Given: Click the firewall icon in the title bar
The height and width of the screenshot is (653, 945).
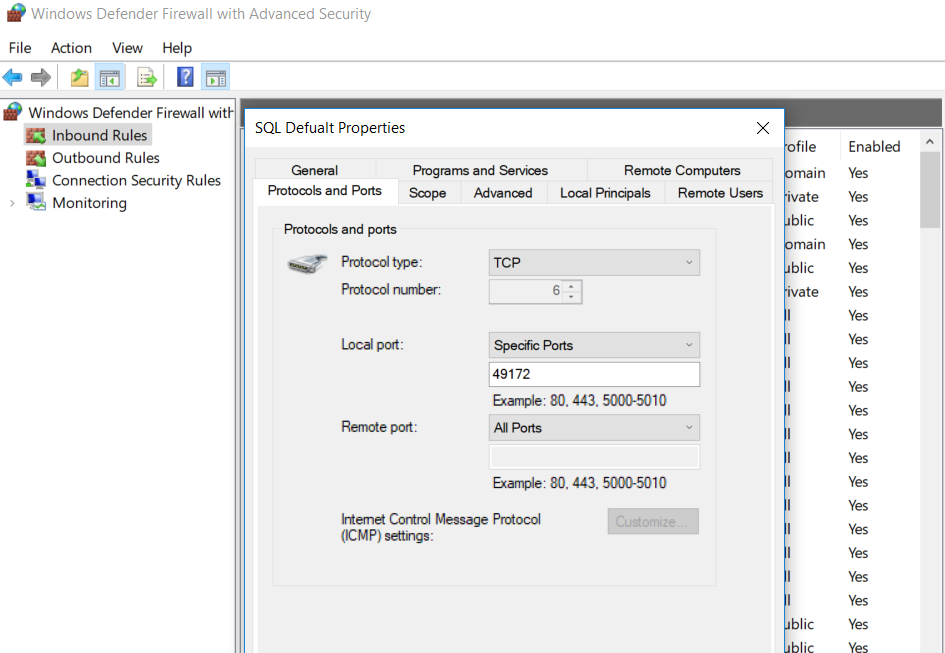Looking at the screenshot, I should [x=16, y=13].
